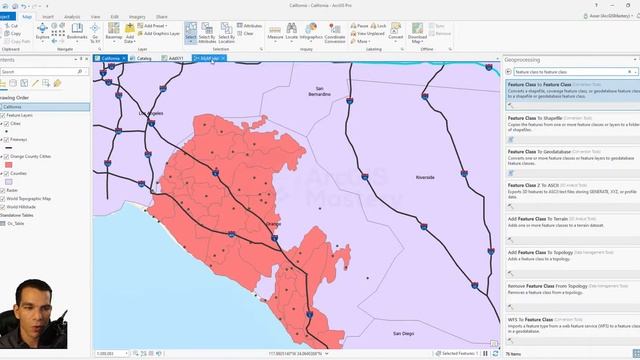
Task: Open the Analysis ribbon tab
Action: pyautogui.click(x=72, y=17)
